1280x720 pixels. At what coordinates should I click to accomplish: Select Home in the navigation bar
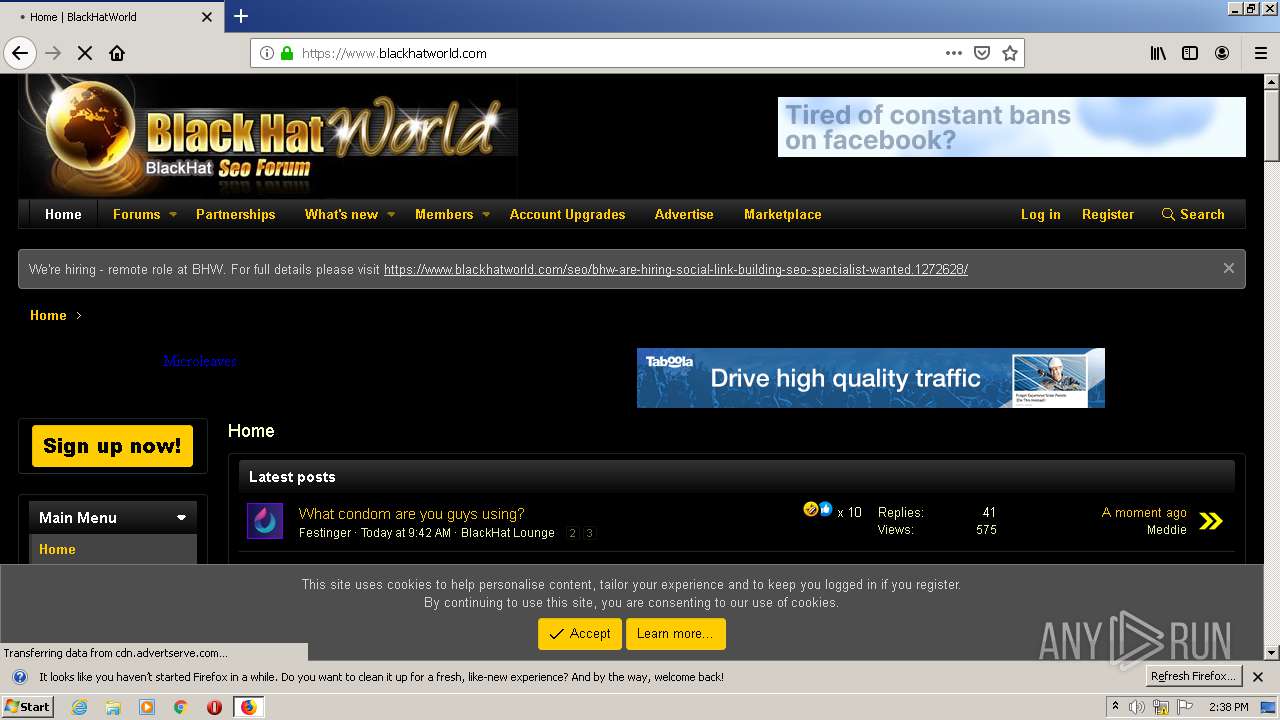(x=63, y=214)
